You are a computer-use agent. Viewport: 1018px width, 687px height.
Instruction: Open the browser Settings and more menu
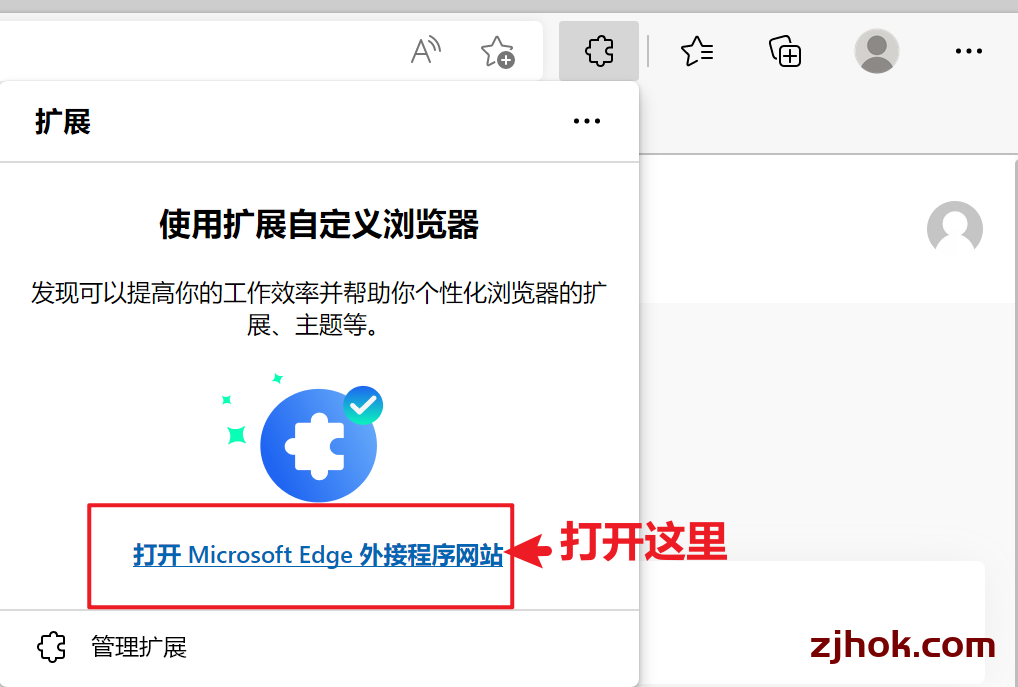tap(969, 51)
